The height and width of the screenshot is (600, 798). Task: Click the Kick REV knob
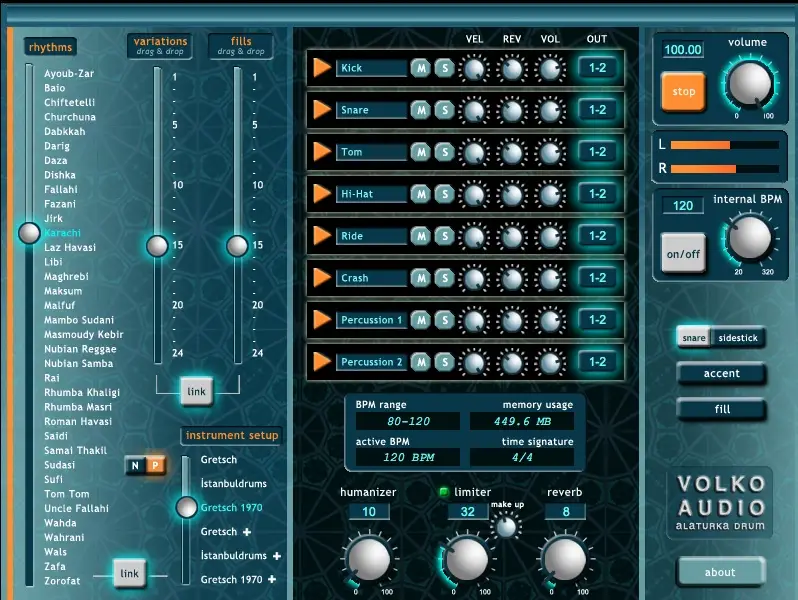(x=512, y=69)
